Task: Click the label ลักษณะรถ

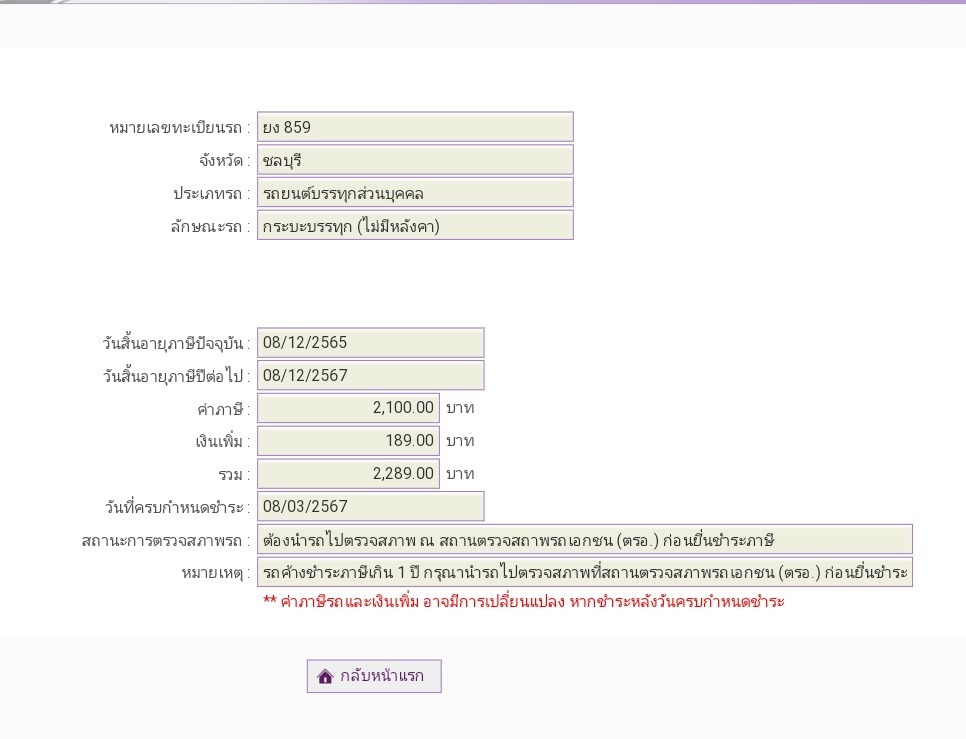Action: pyautogui.click(x=210, y=227)
